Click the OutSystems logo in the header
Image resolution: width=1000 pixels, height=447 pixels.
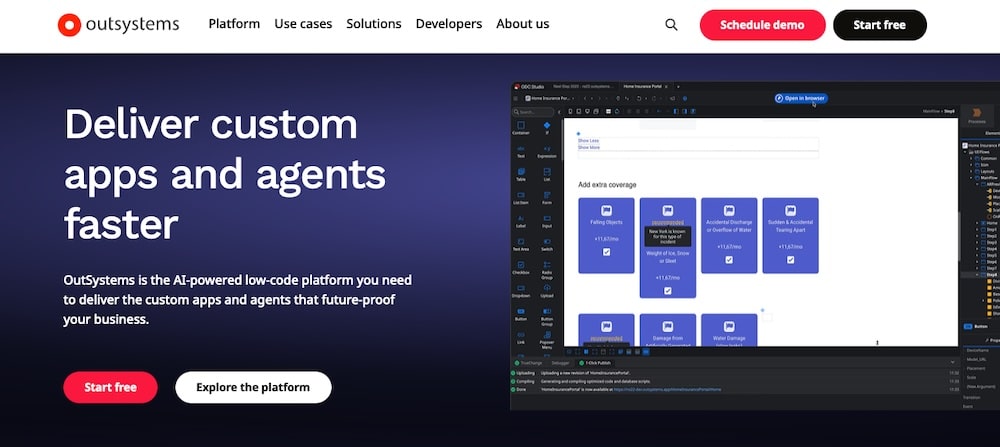118,25
